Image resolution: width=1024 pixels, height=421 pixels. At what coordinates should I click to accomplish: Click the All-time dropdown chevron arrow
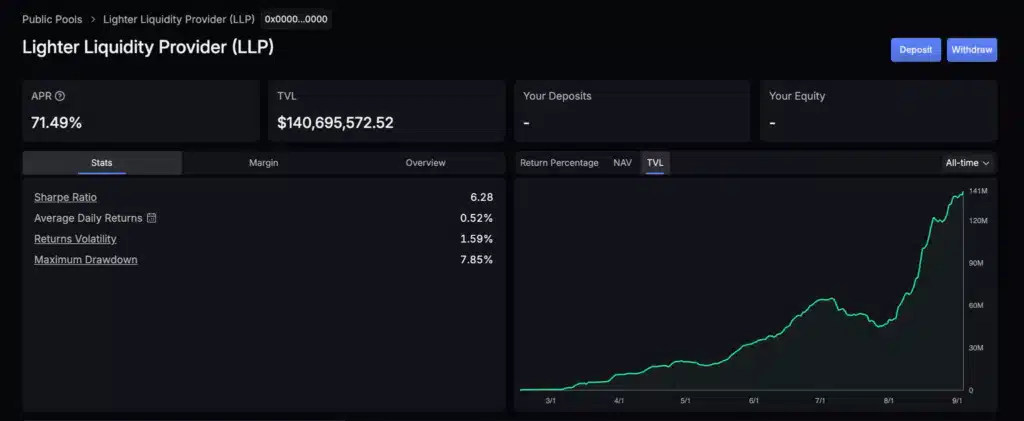point(986,163)
